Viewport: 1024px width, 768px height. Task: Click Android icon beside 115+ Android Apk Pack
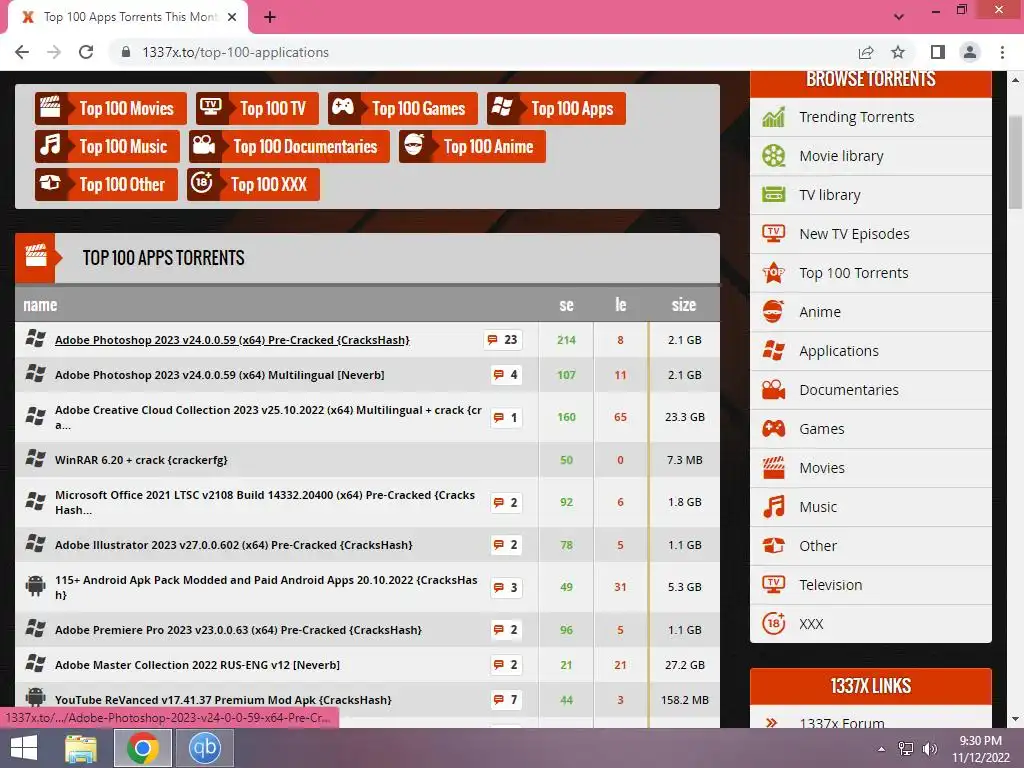click(35, 586)
